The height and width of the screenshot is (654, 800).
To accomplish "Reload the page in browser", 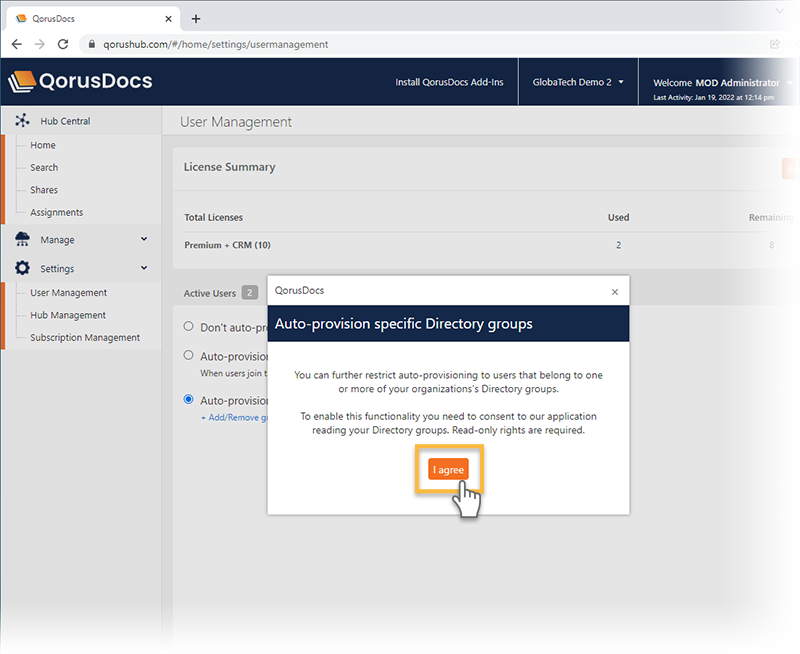I will click(x=63, y=44).
